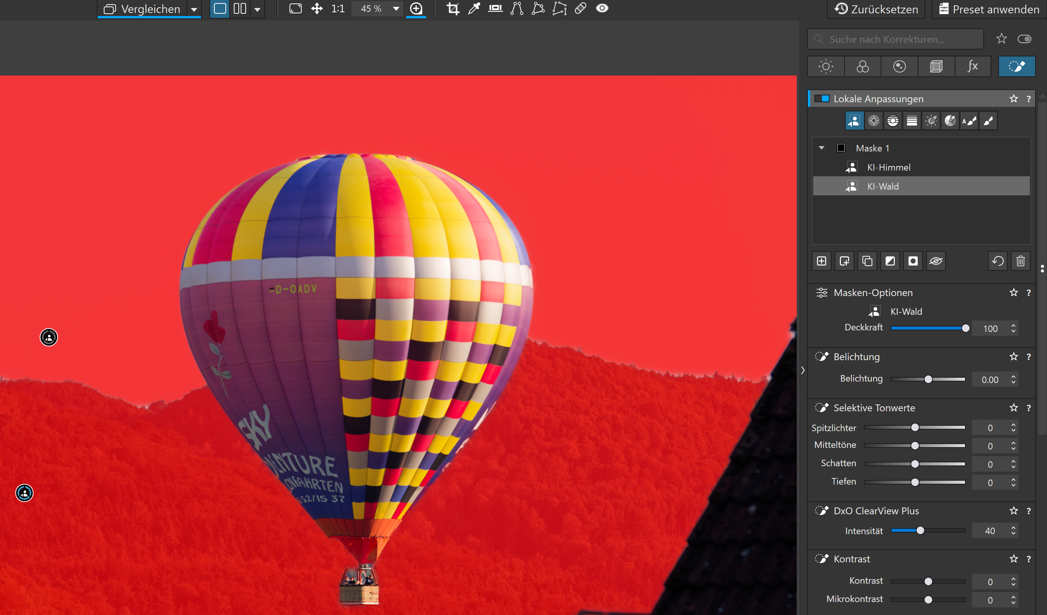
Task: Toggle the active corrections filter switch
Action: [1024, 39]
